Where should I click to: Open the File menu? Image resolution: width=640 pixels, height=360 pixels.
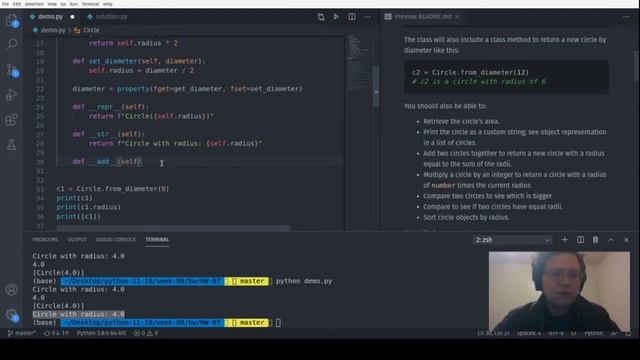pos(5,4)
